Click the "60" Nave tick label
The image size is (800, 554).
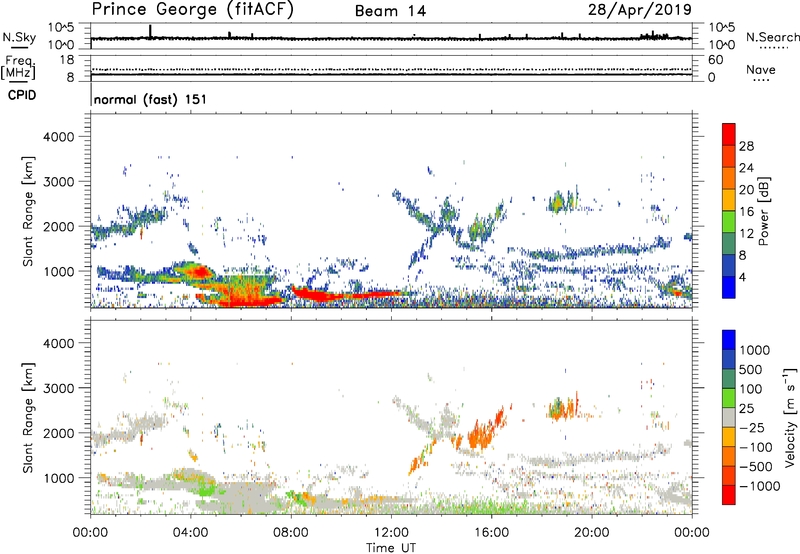click(715, 60)
